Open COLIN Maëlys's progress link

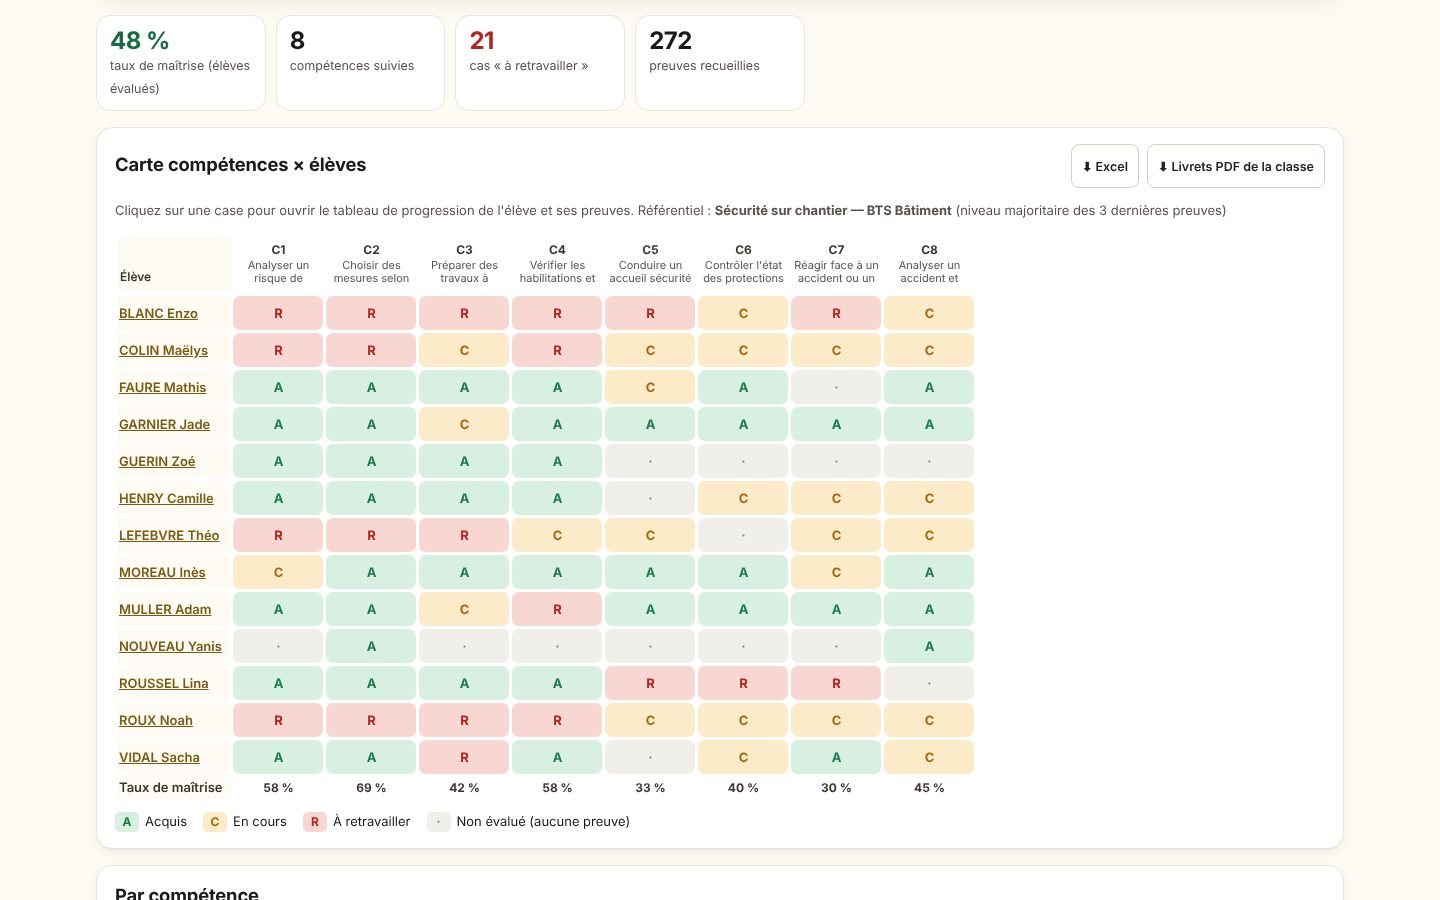(x=163, y=350)
